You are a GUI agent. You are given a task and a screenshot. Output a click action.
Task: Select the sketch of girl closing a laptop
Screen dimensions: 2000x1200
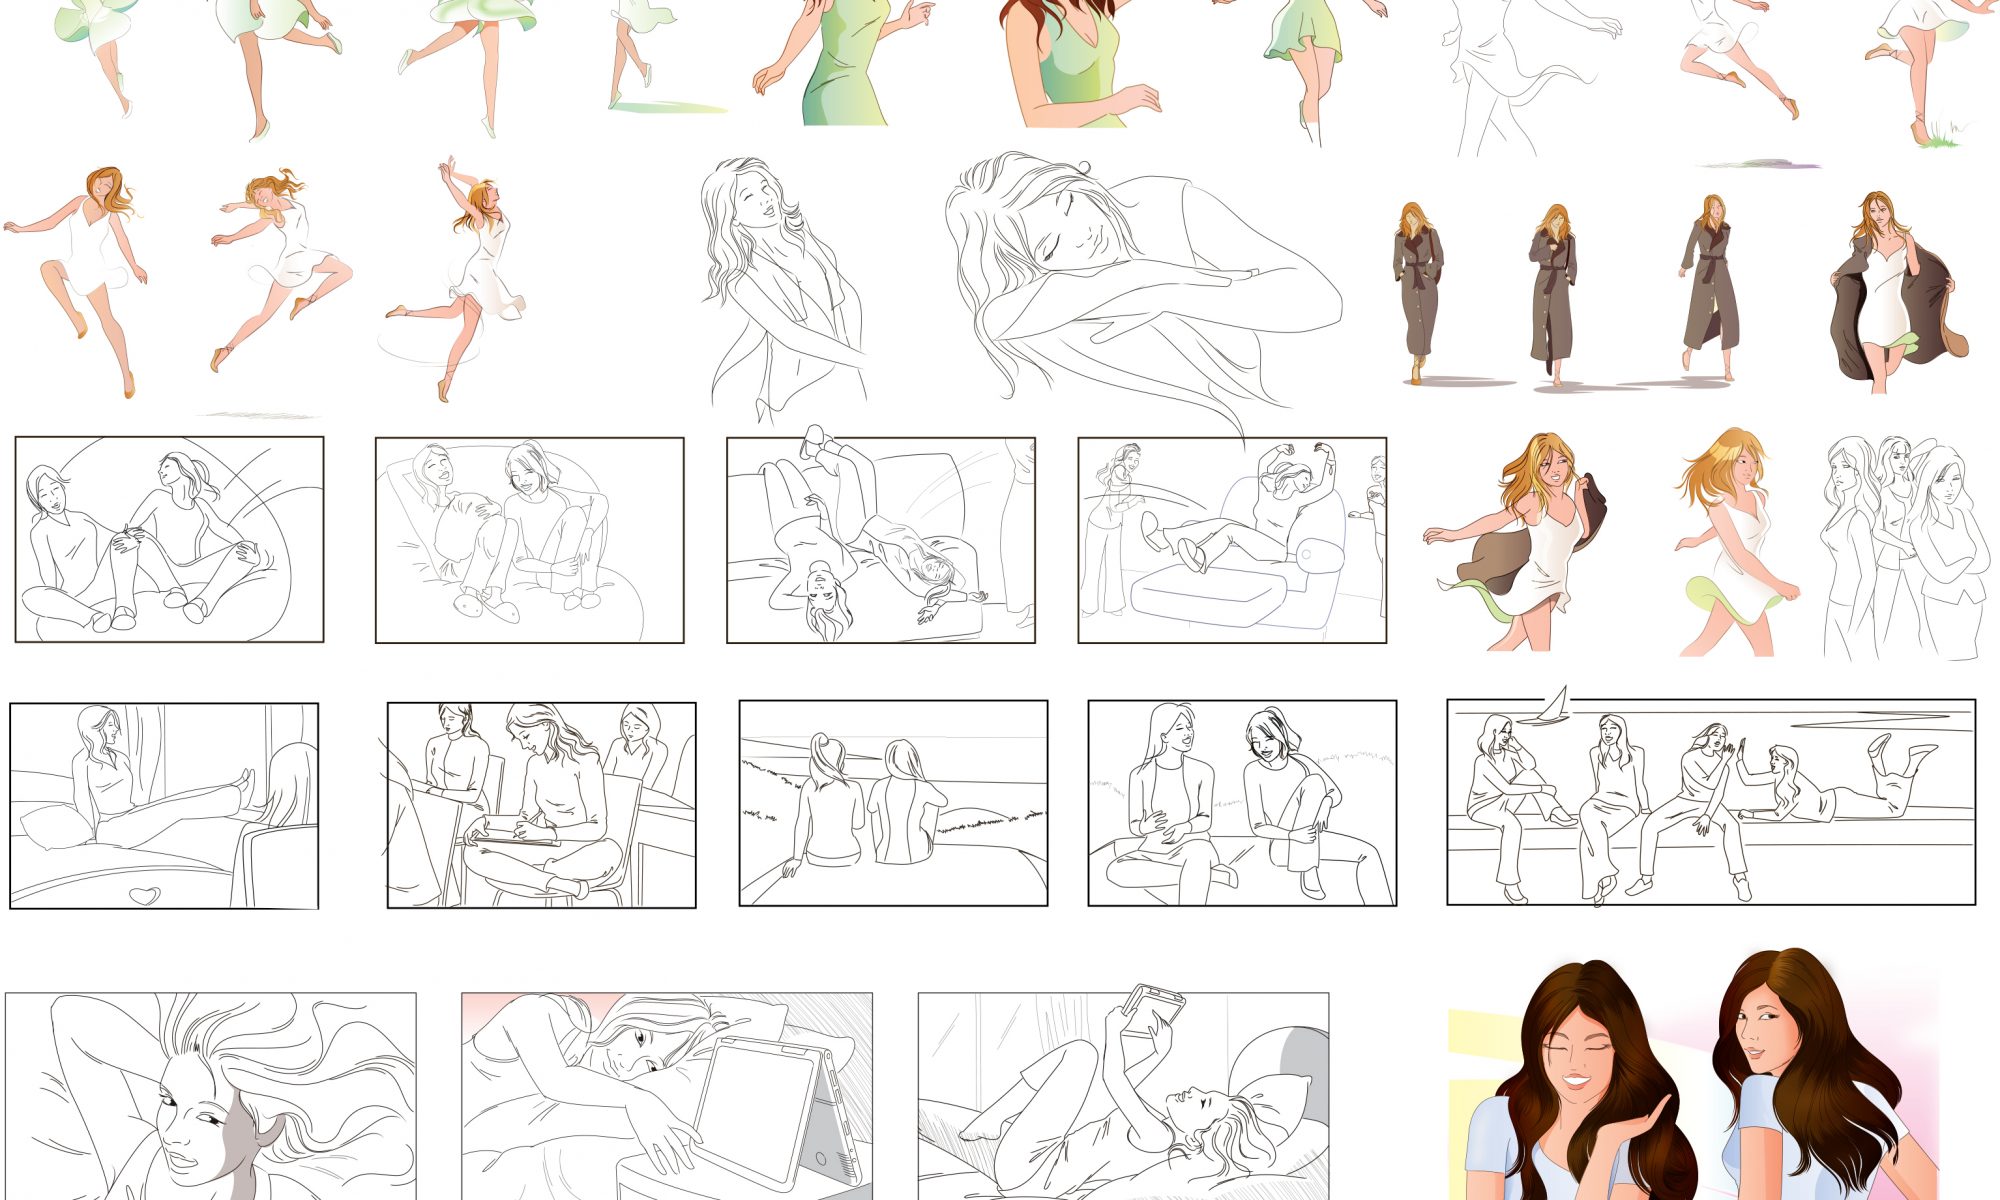(666, 1095)
